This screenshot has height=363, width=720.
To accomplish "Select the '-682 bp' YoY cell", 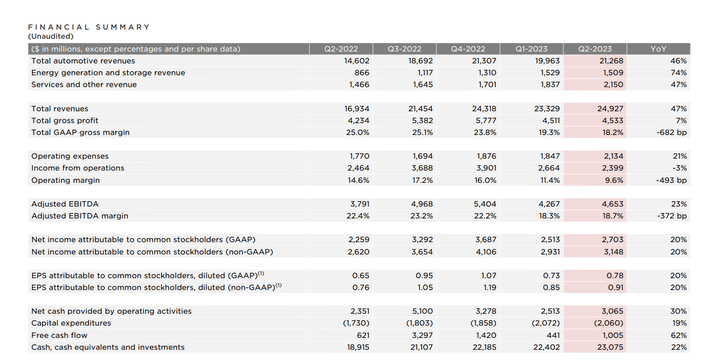I will [672, 133].
